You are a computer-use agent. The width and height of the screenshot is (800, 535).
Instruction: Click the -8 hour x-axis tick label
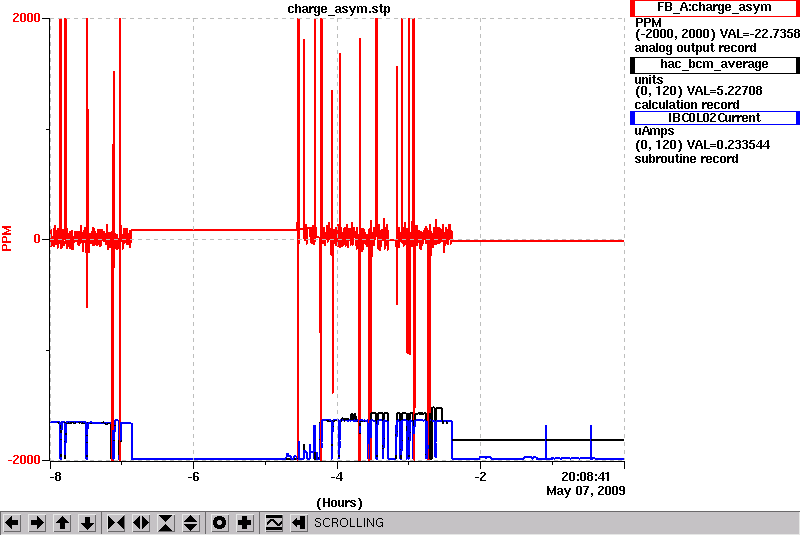(55, 476)
